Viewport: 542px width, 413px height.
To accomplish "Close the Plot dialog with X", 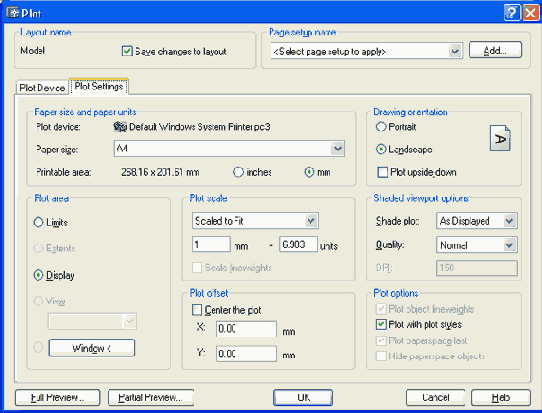I will pos(531,13).
